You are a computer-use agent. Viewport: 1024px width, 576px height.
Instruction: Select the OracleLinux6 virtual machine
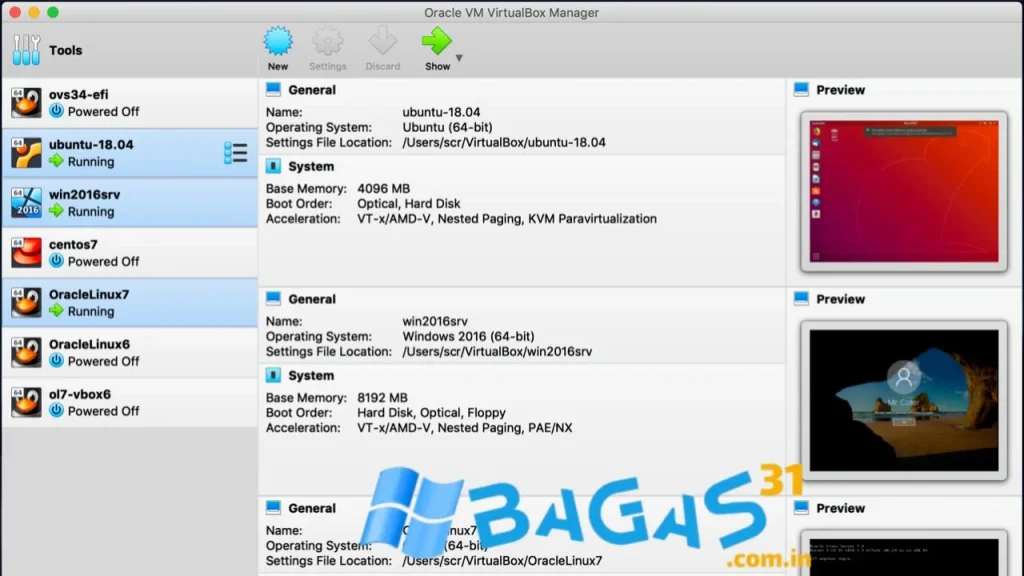tap(129, 353)
